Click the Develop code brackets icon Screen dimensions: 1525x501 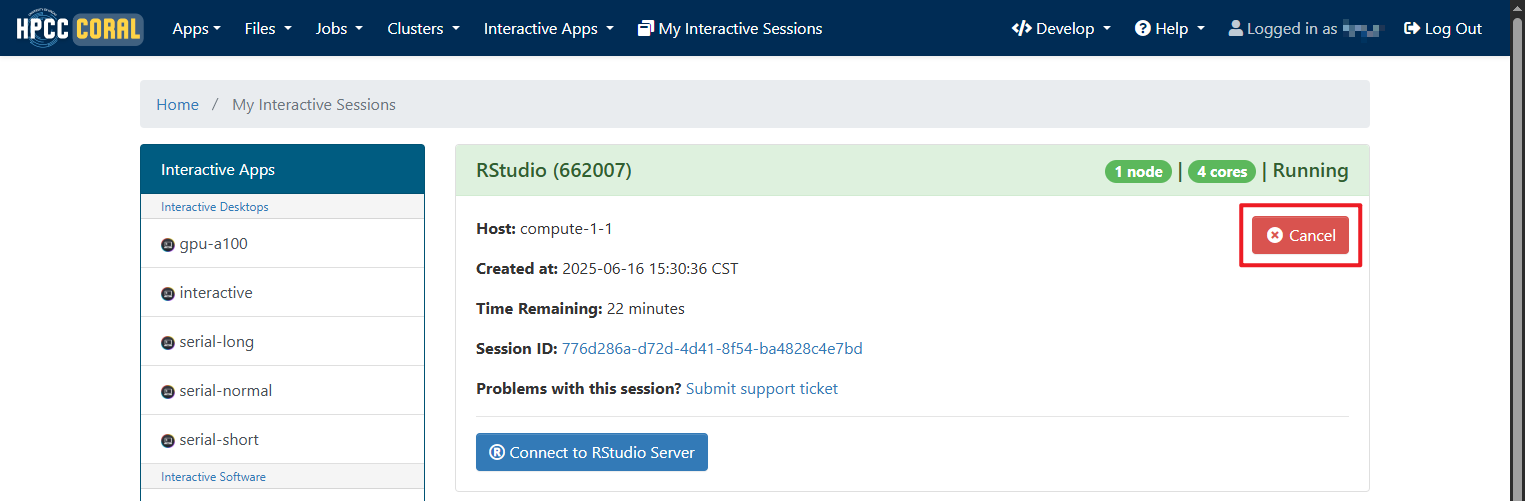click(x=1021, y=29)
